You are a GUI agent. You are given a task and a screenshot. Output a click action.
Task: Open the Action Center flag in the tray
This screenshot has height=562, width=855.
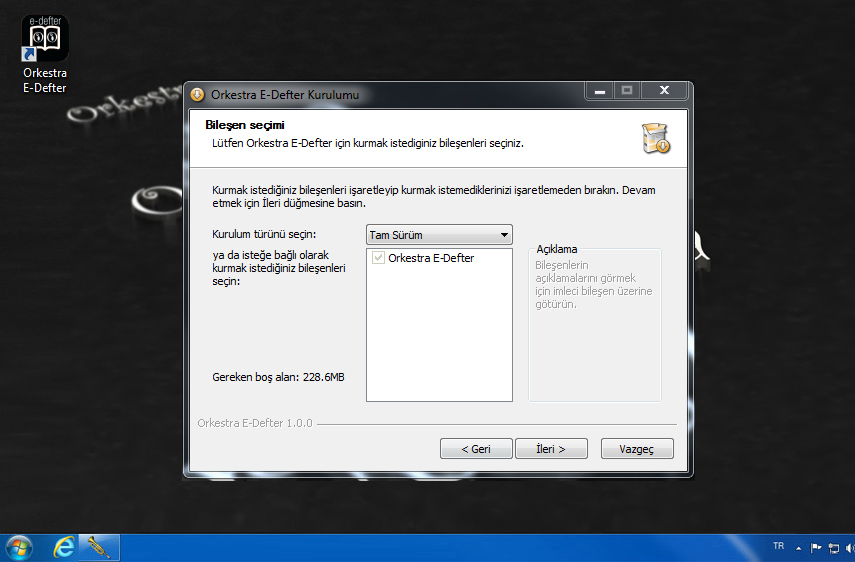[816, 548]
